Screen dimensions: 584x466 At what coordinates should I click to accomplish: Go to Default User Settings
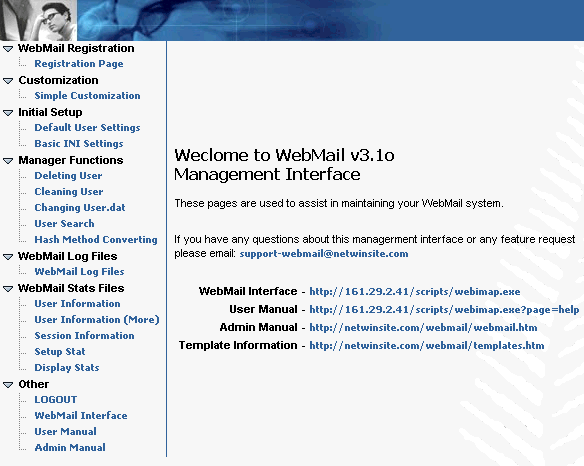point(87,128)
